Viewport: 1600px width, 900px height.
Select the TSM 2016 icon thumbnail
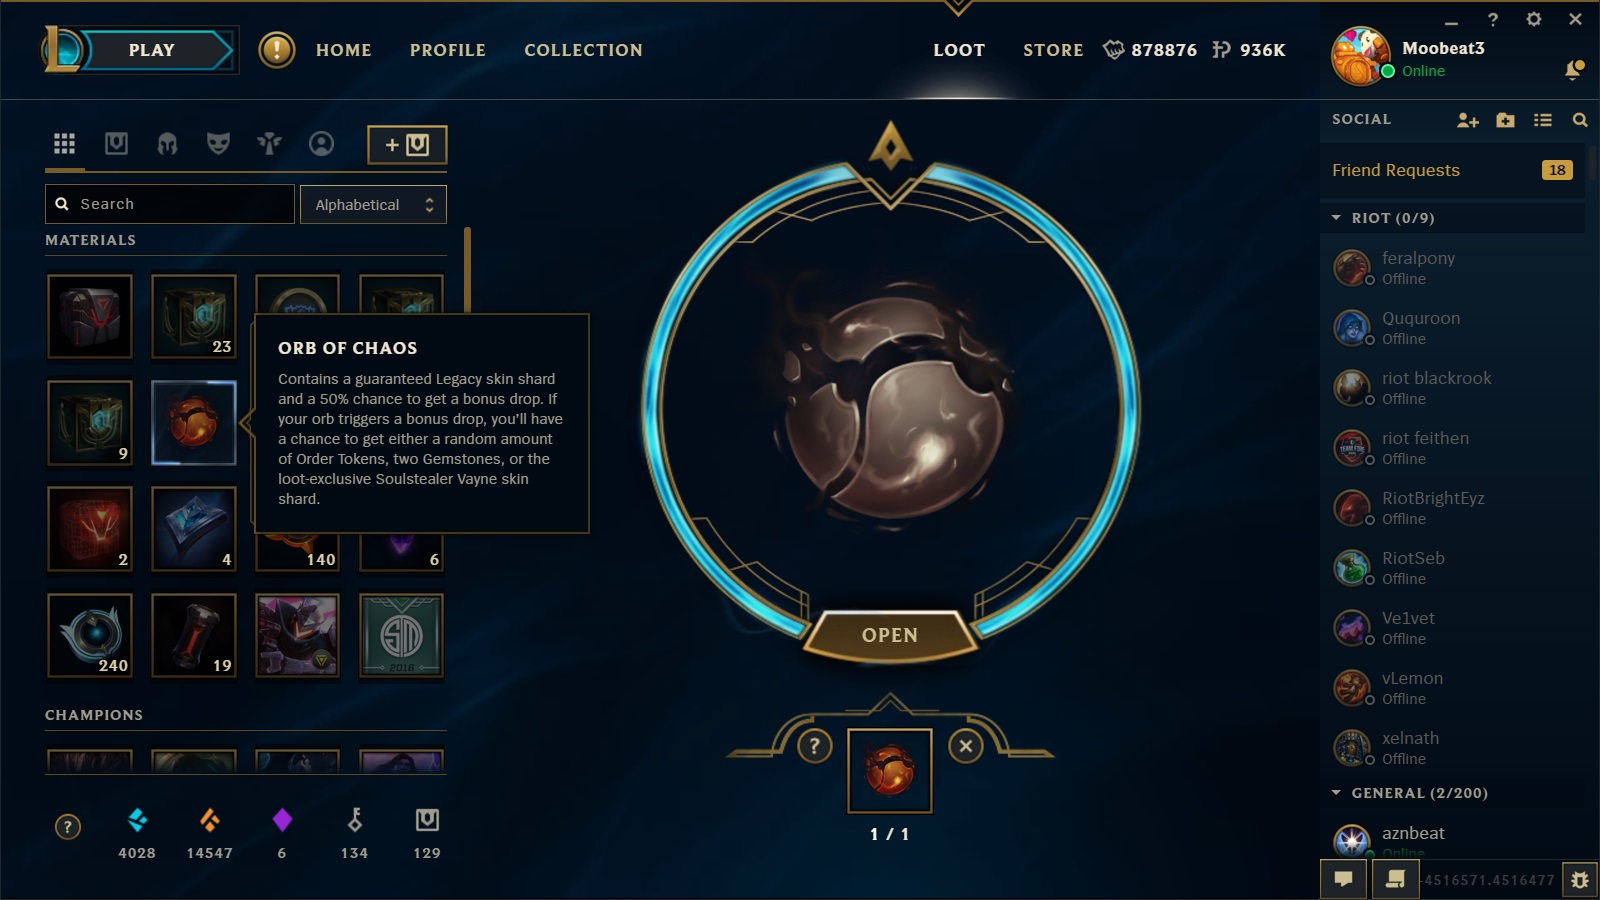tap(401, 636)
